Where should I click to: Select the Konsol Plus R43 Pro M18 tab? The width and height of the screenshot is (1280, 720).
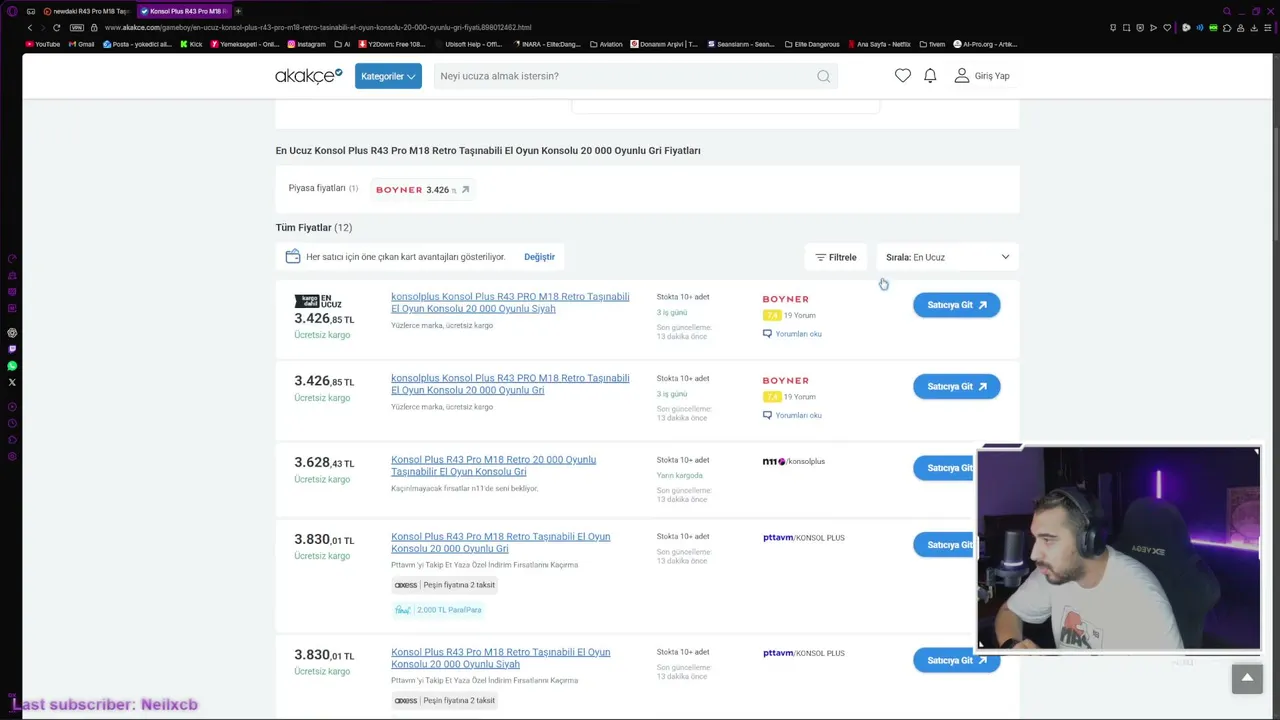pyautogui.click(x=183, y=11)
